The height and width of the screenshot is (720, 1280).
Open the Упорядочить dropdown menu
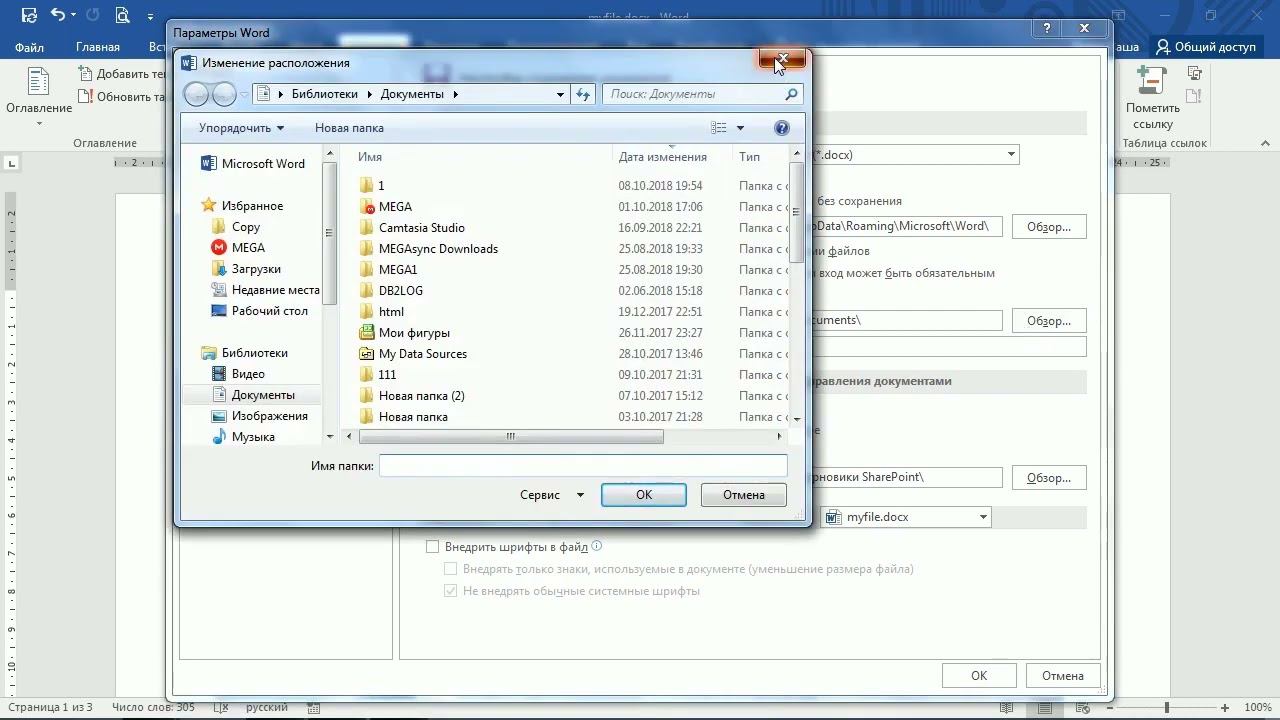point(241,128)
